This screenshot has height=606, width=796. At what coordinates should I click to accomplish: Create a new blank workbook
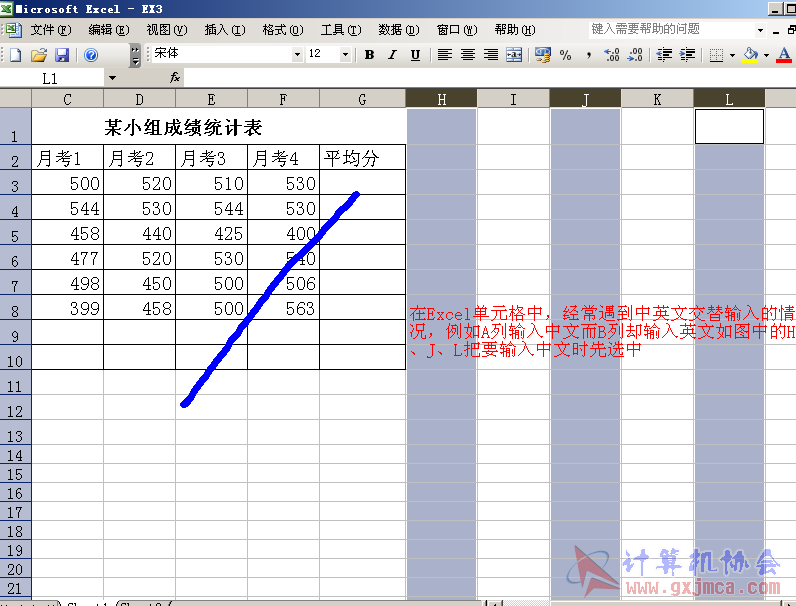point(16,55)
